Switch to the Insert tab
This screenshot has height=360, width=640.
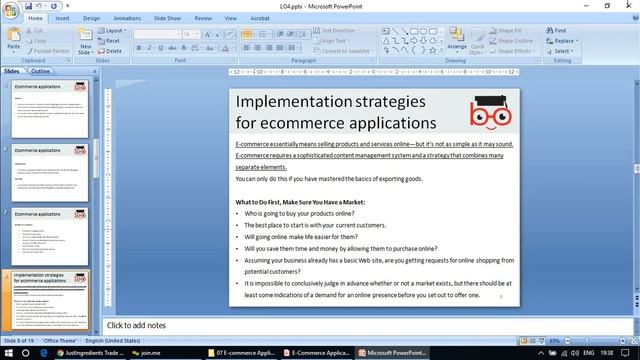pyautogui.click(x=62, y=18)
